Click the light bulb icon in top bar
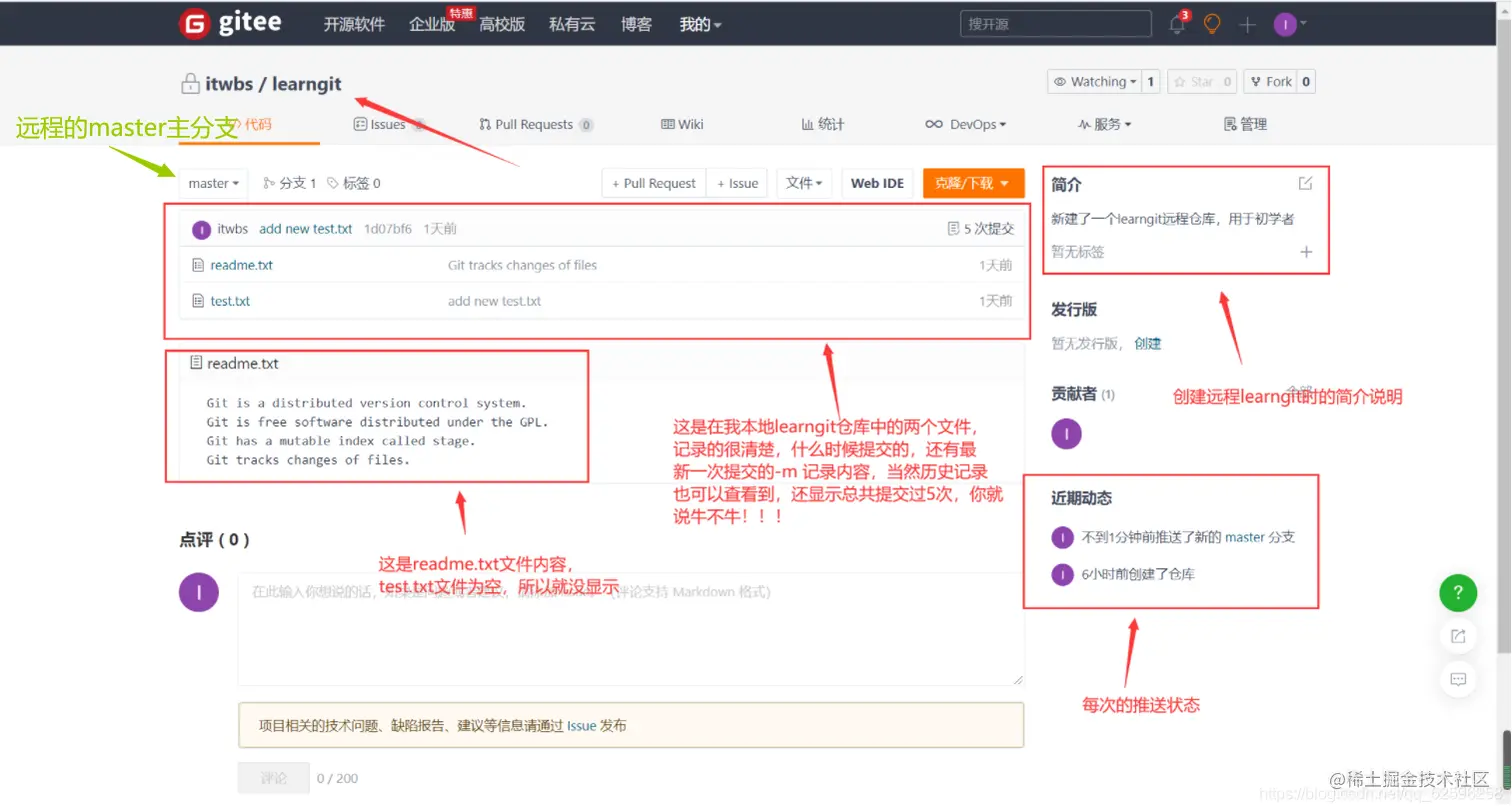 click(1212, 23)
